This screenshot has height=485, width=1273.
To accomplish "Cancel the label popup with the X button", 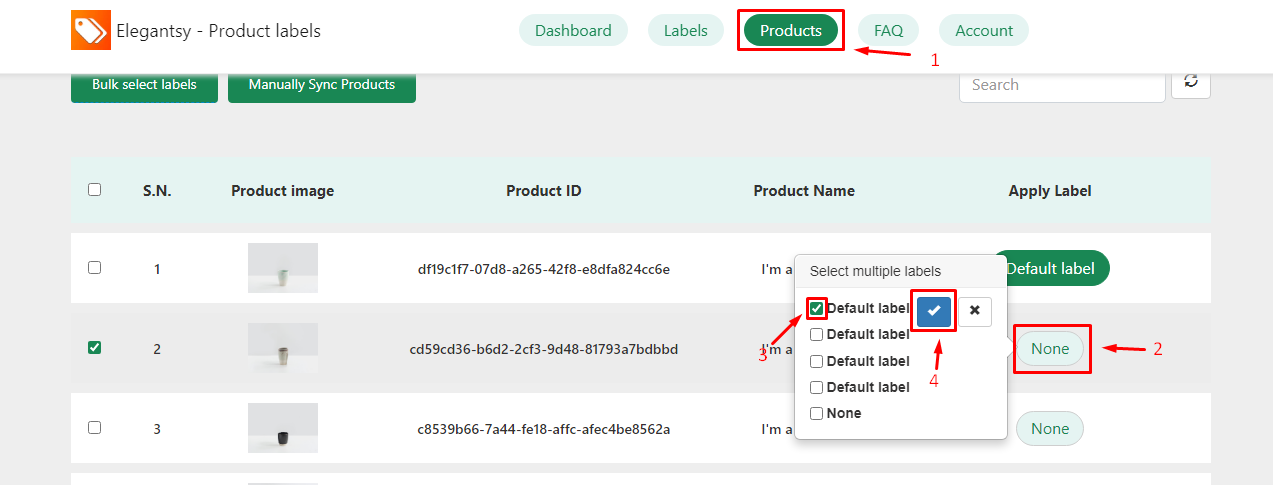I will [975, 311].
